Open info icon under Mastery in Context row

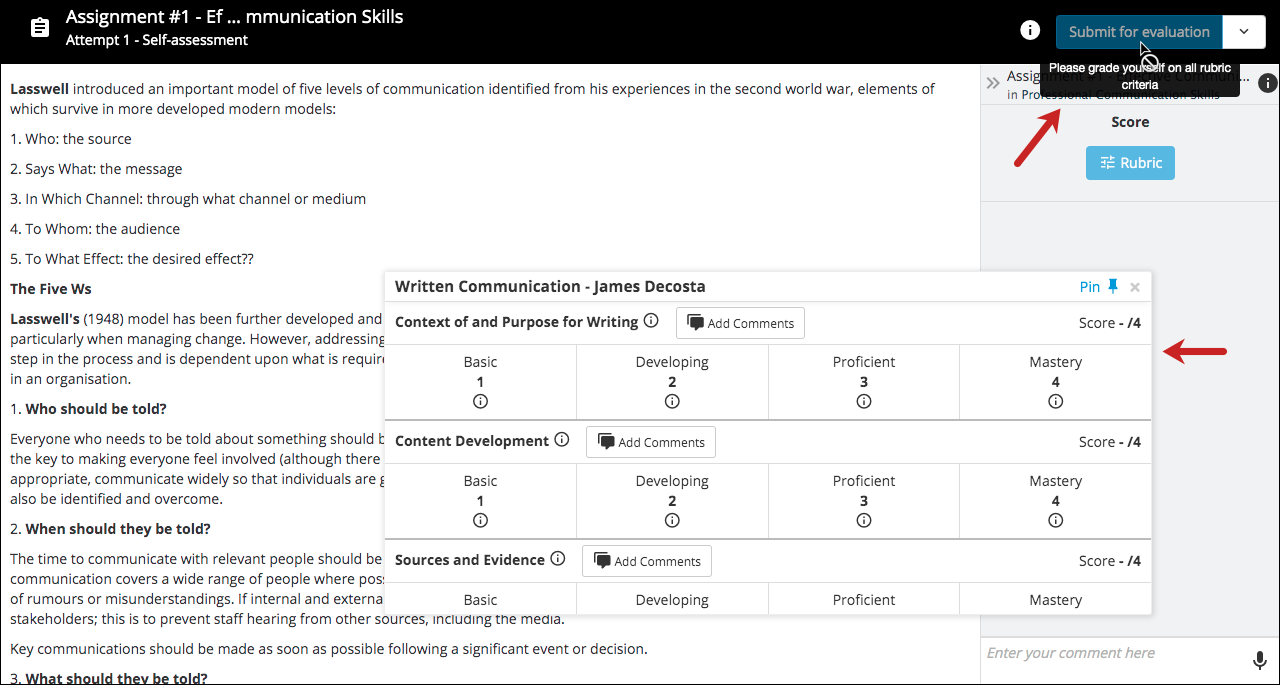click(x=1056, y=402)
